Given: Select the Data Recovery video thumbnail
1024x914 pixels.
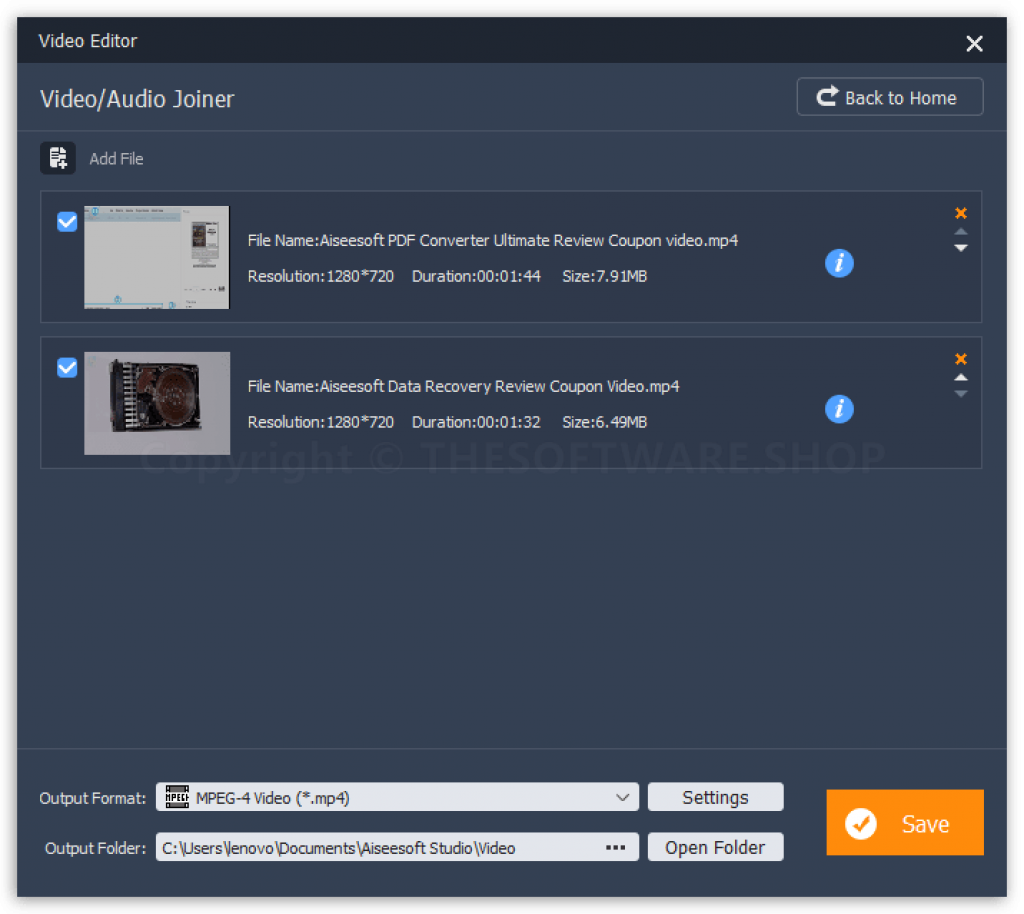Looking at the screenshot, I should pos(157,403).
